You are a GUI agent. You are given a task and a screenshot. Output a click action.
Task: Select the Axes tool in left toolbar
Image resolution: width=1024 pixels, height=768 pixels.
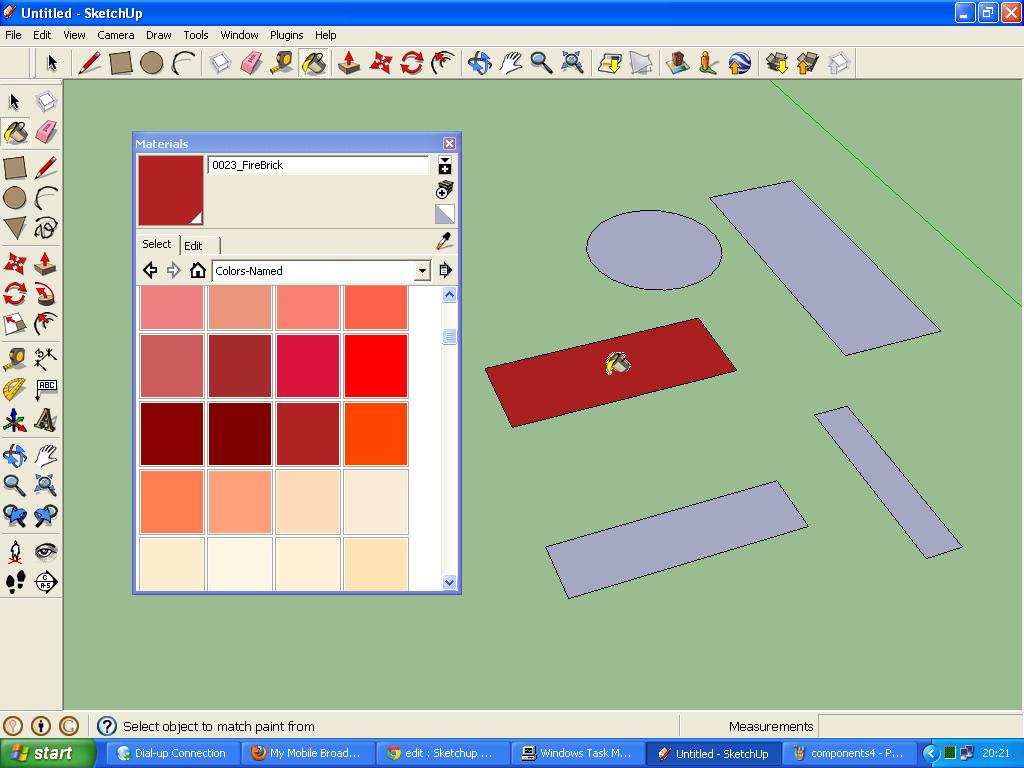pos(15,421)
